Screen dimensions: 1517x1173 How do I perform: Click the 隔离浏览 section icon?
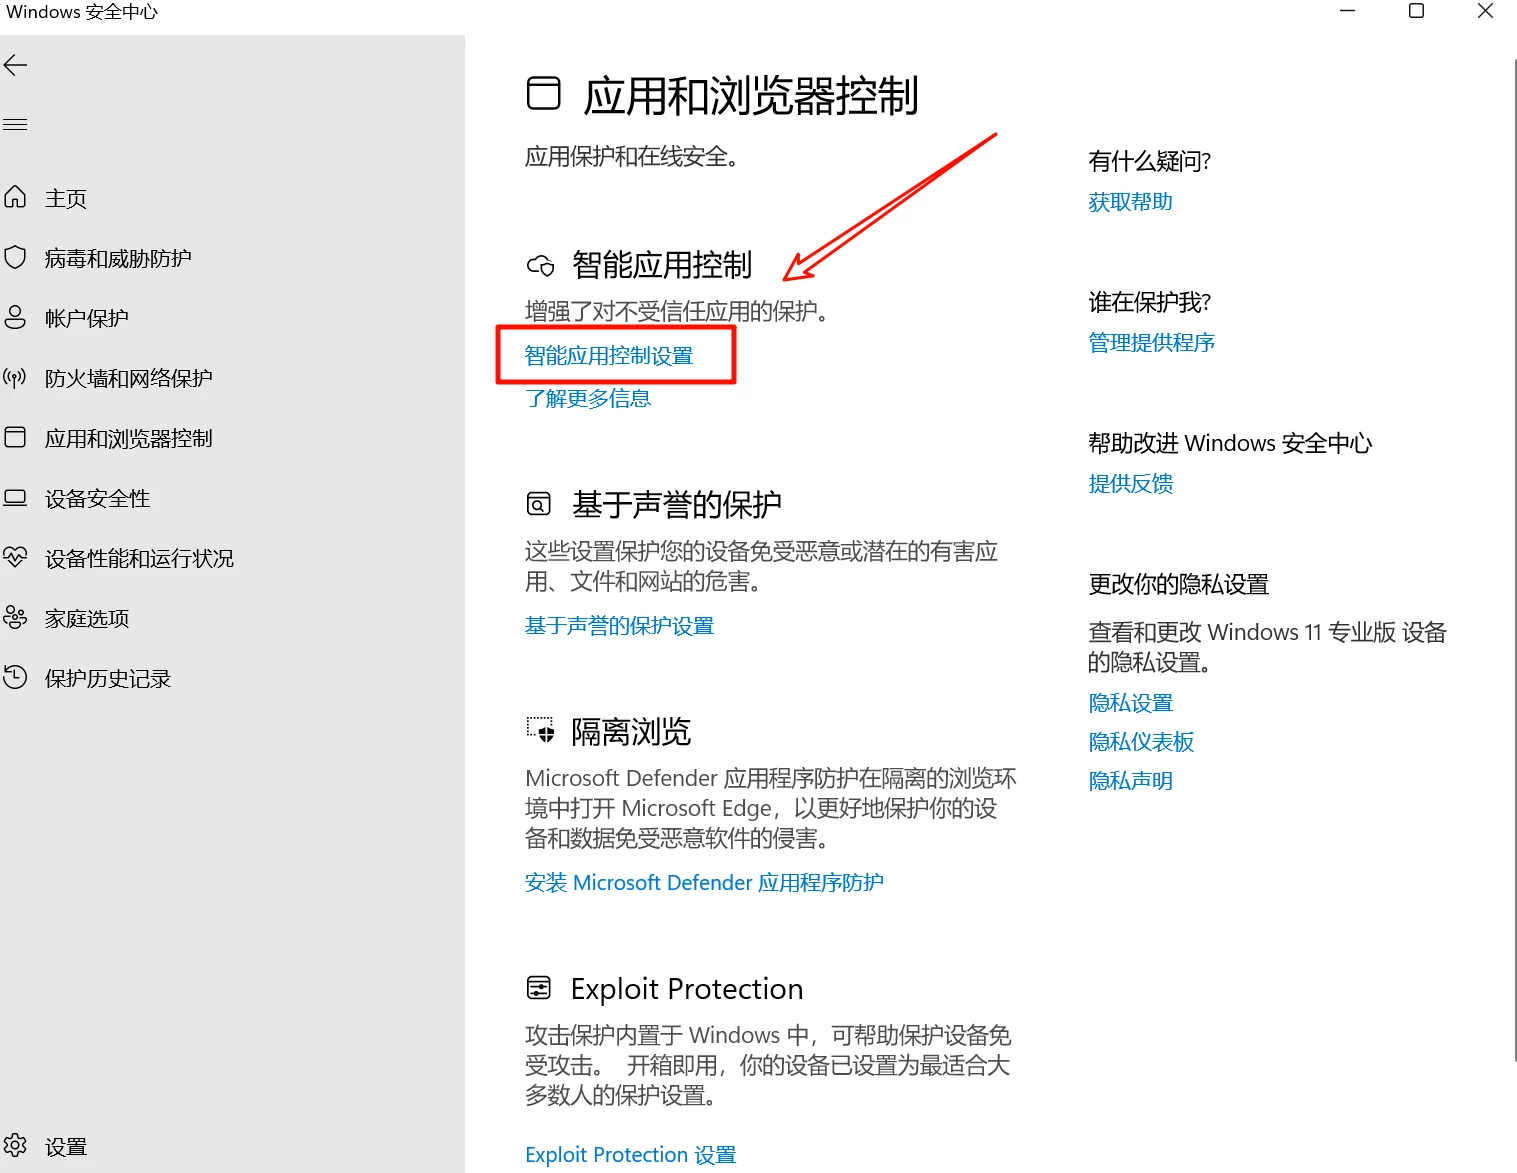pos(541,731)
